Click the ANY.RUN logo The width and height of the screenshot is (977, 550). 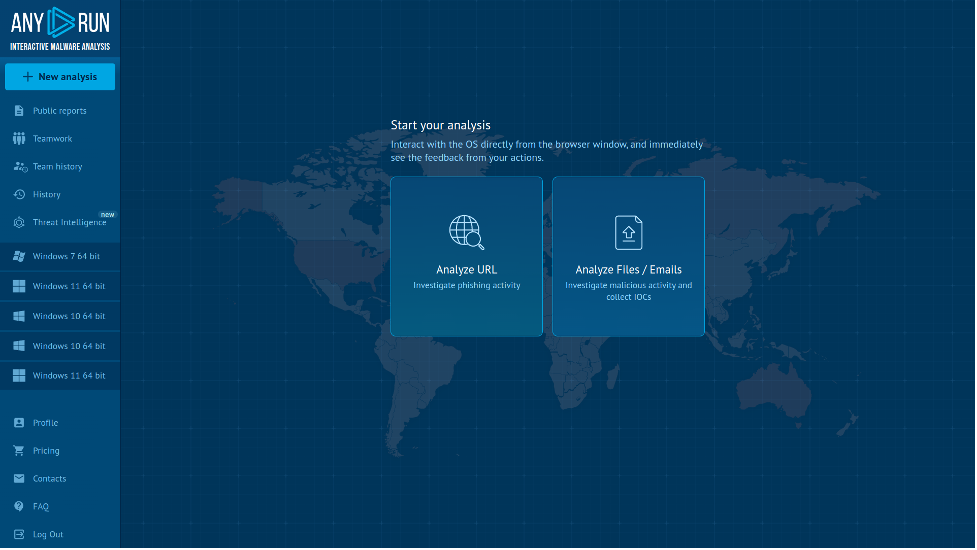[60, 29]
